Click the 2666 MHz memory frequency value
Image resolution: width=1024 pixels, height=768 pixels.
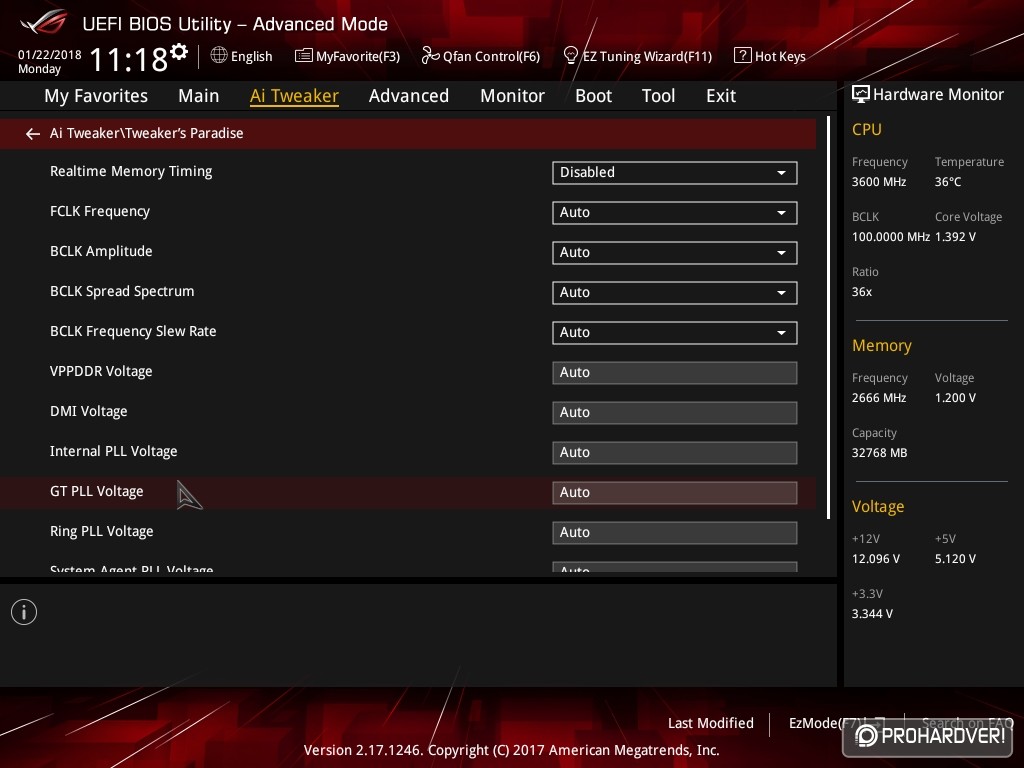point(879,398)
